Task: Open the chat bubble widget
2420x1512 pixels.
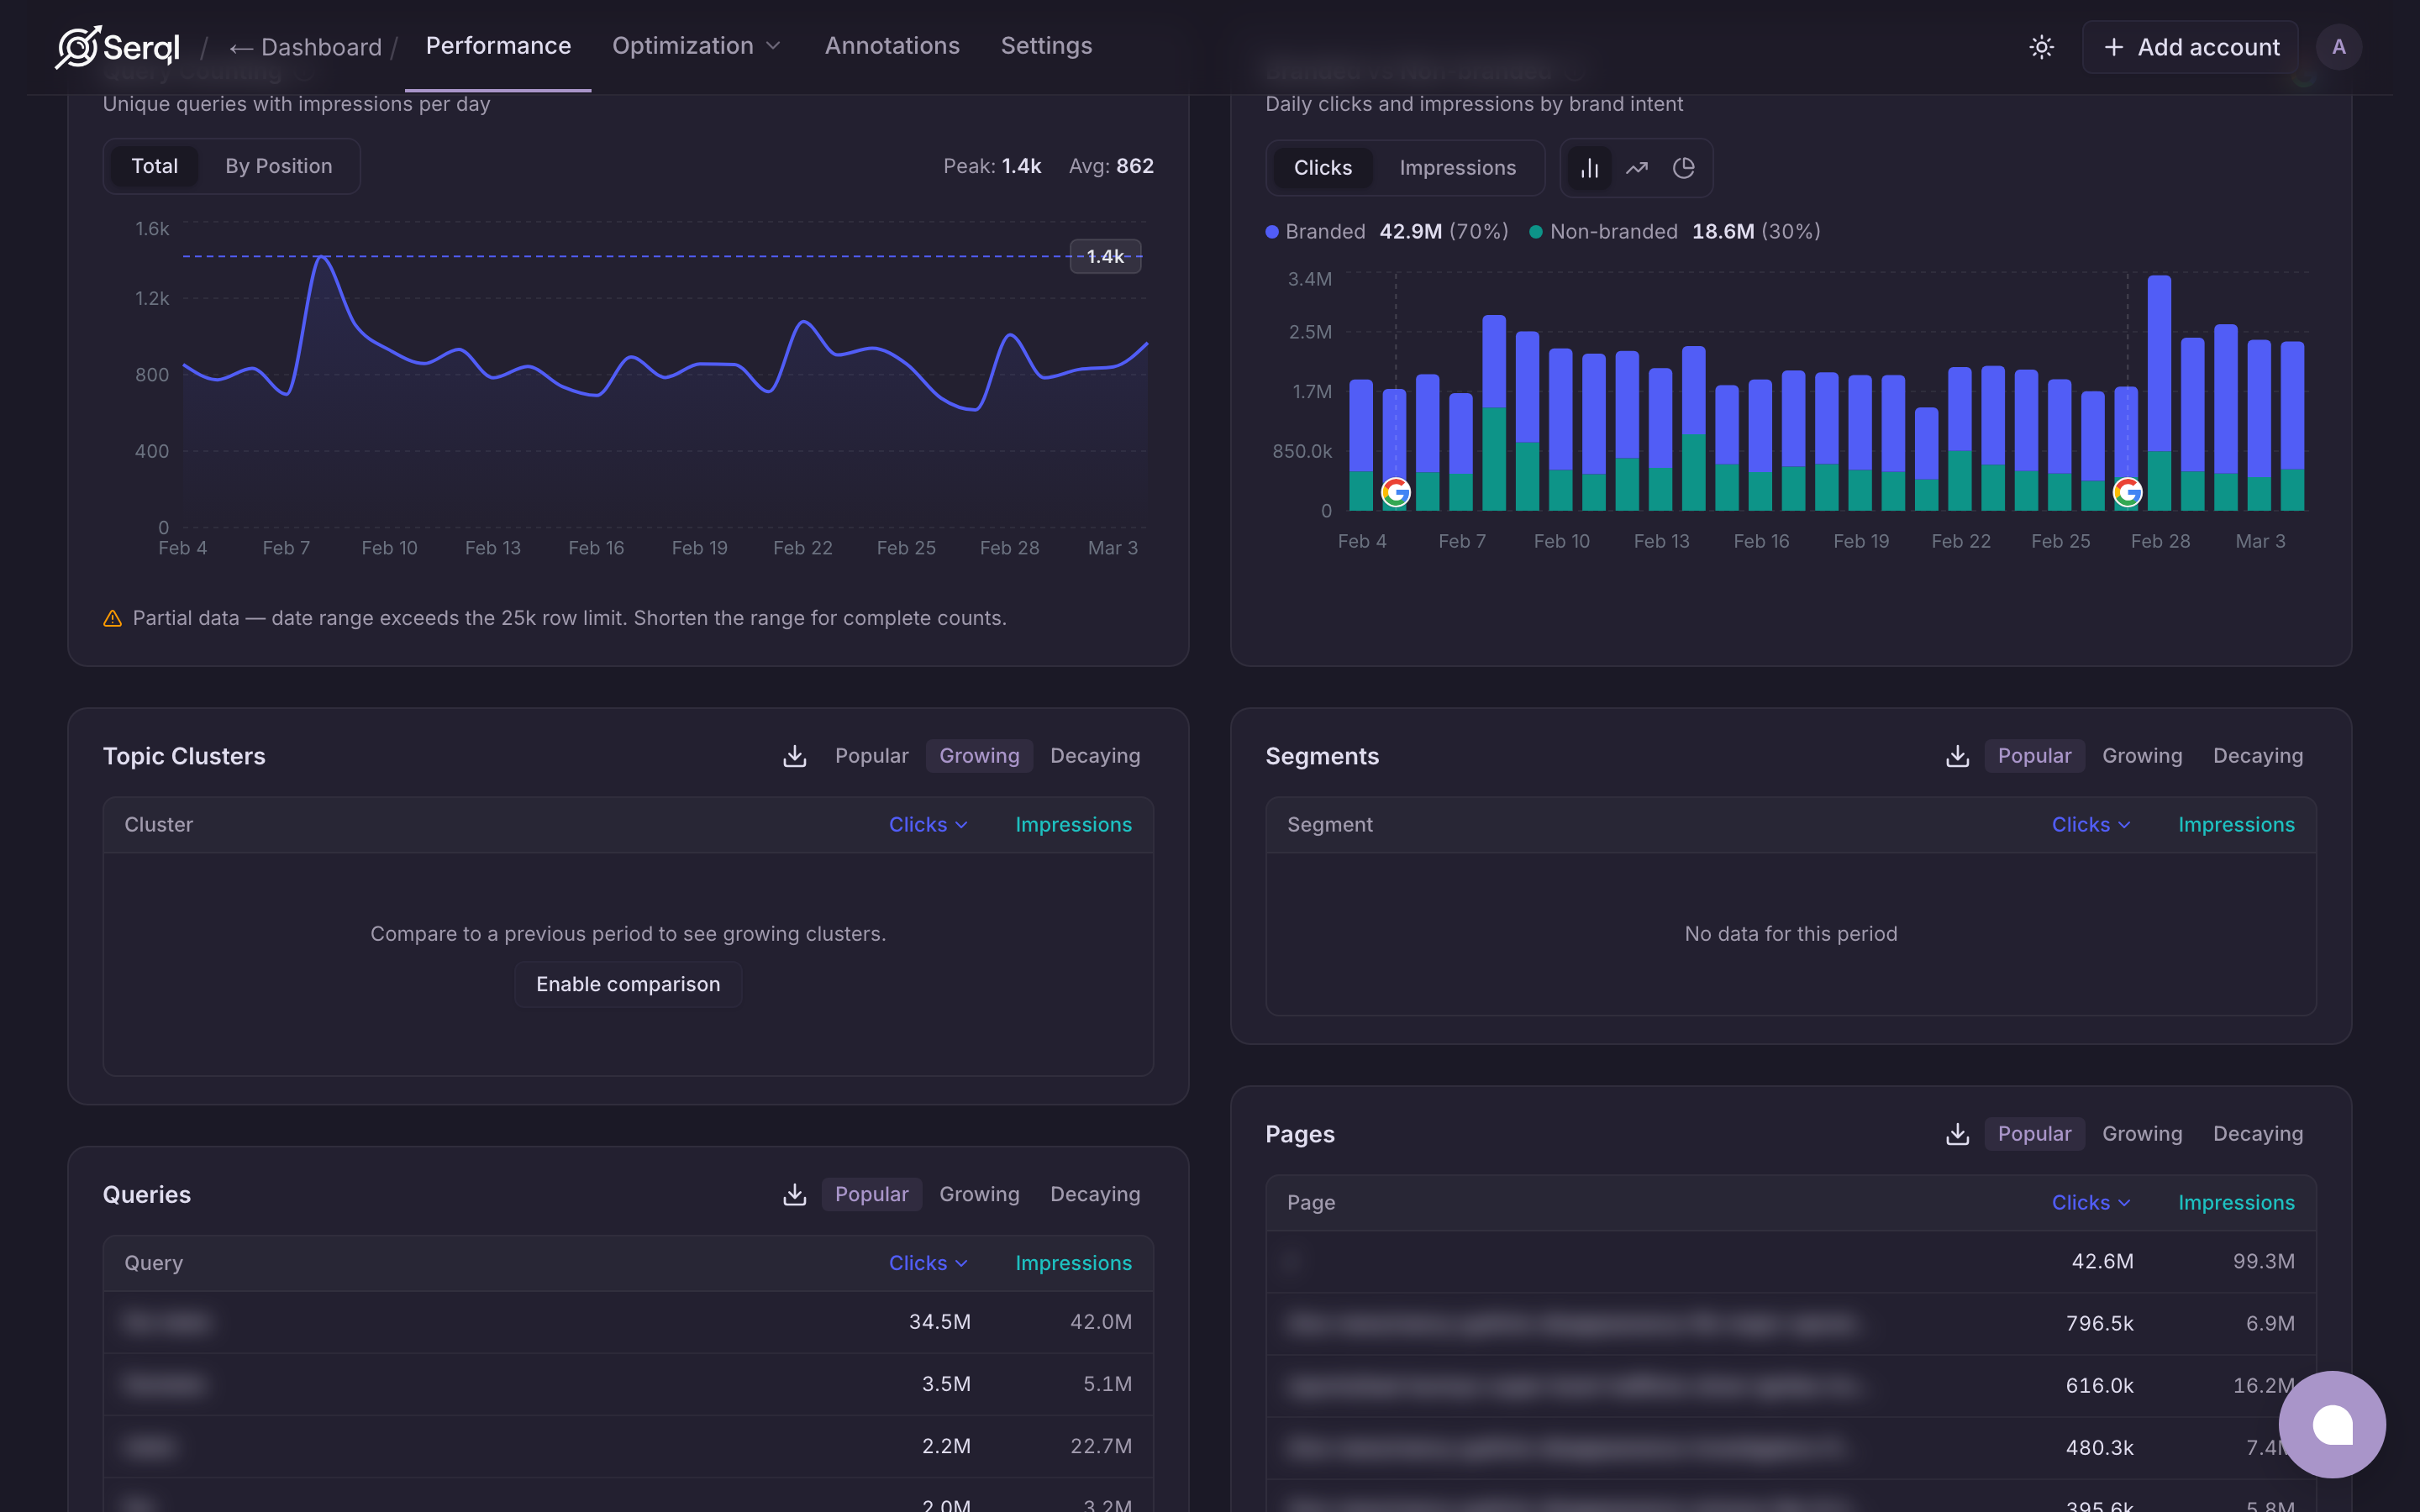Action: (2331, 1424)
